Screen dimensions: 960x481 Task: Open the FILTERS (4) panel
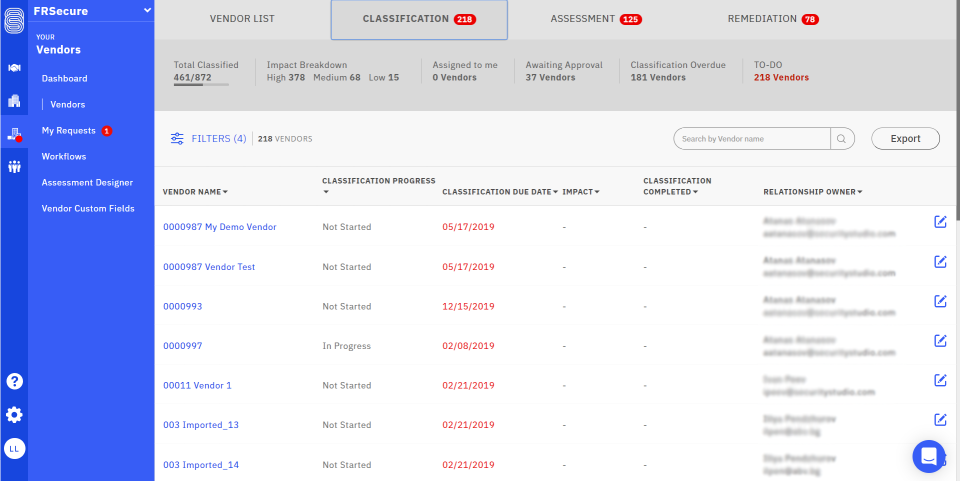point(219,139)
